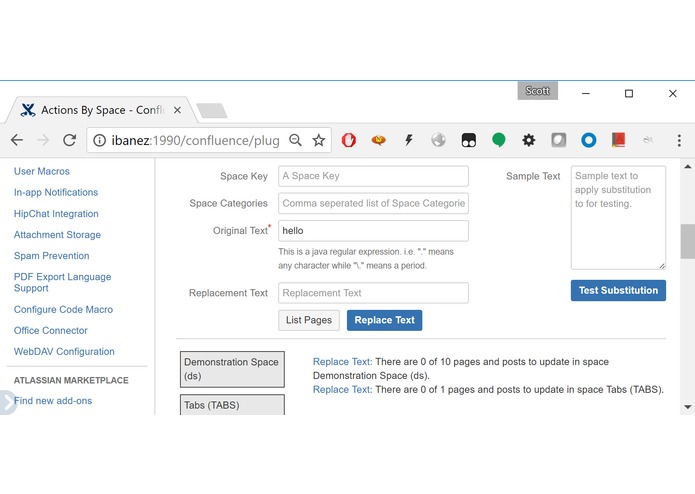Image resolution: width=695 pixels, height=494 pixels.
Task: Click the Original Text field containing hello
Action: click(x=373, y=231)
